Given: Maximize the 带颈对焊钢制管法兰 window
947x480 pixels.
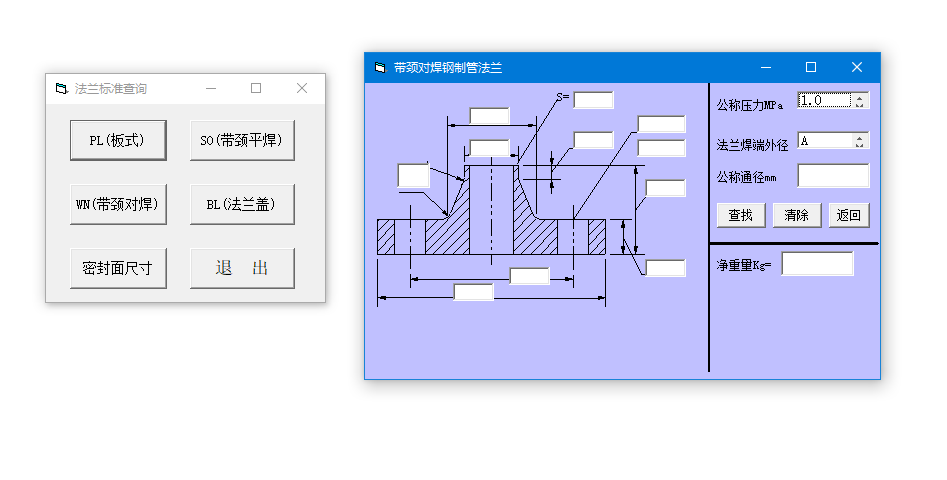Looking at the screenshot, I should pyautogui.click(x=811, y=68).
